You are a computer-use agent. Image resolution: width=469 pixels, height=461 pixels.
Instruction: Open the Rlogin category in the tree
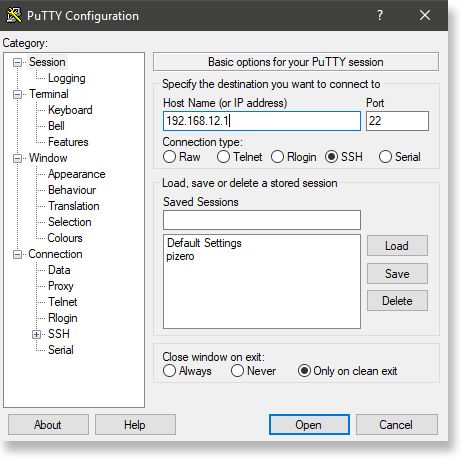63,318
